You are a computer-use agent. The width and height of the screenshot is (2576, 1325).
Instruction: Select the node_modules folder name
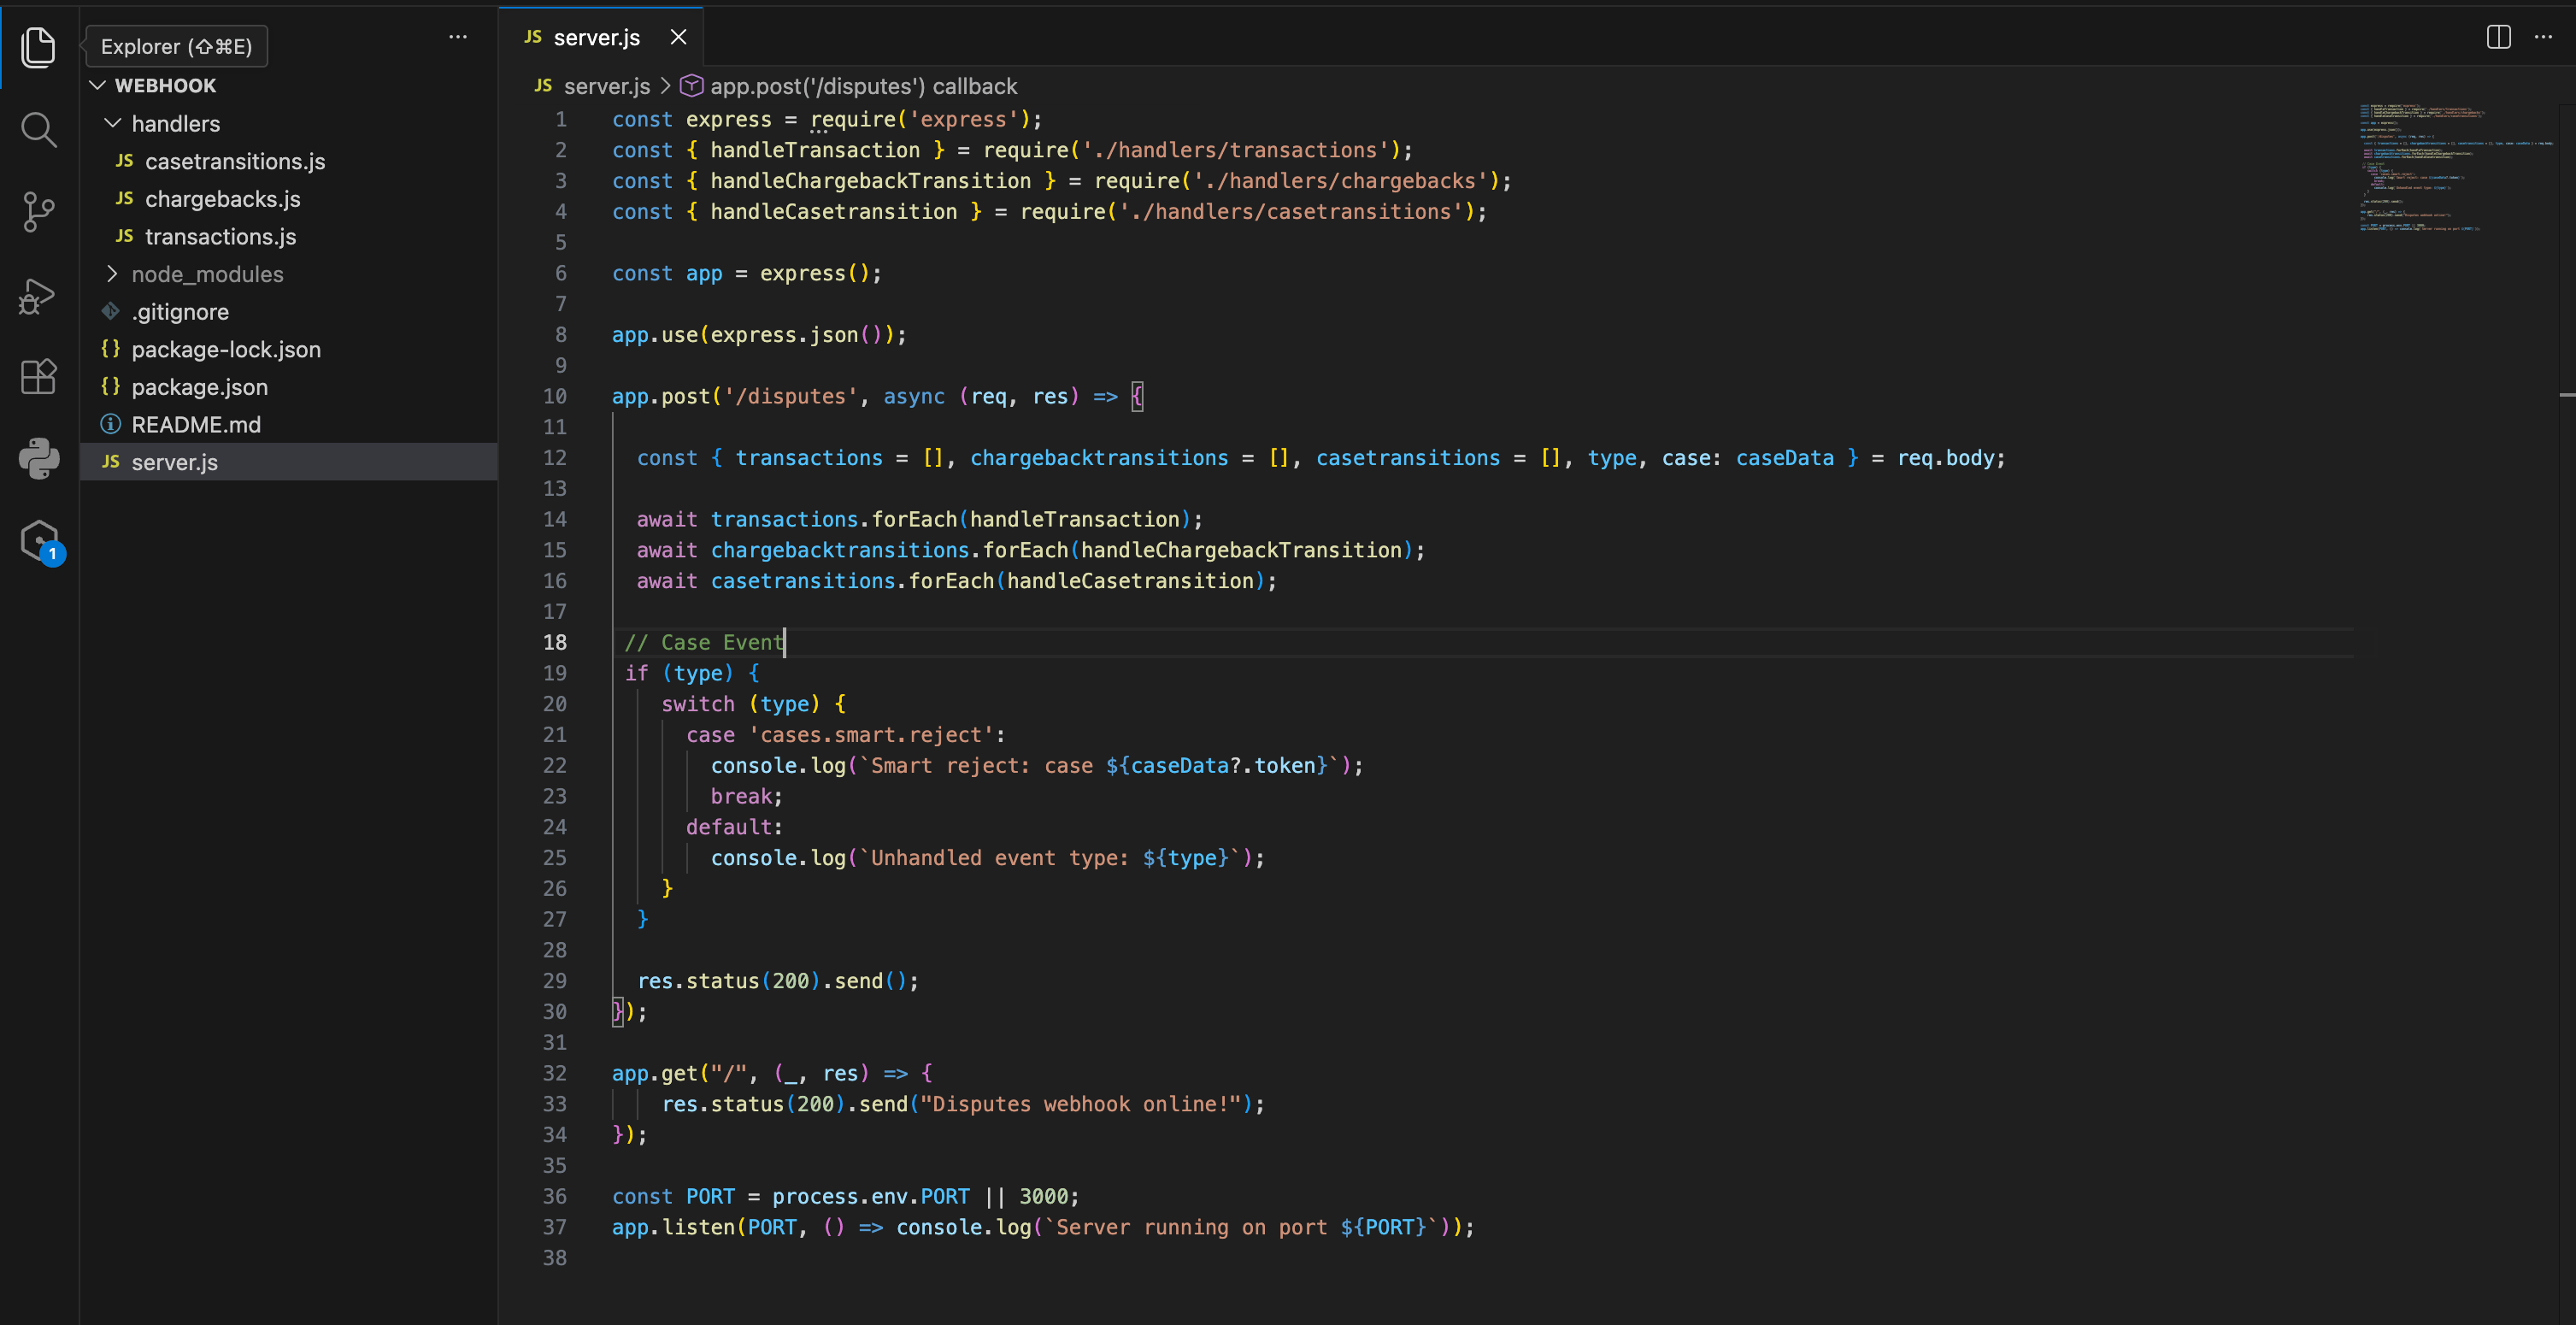pyautogui.click(x=207, y=274)
